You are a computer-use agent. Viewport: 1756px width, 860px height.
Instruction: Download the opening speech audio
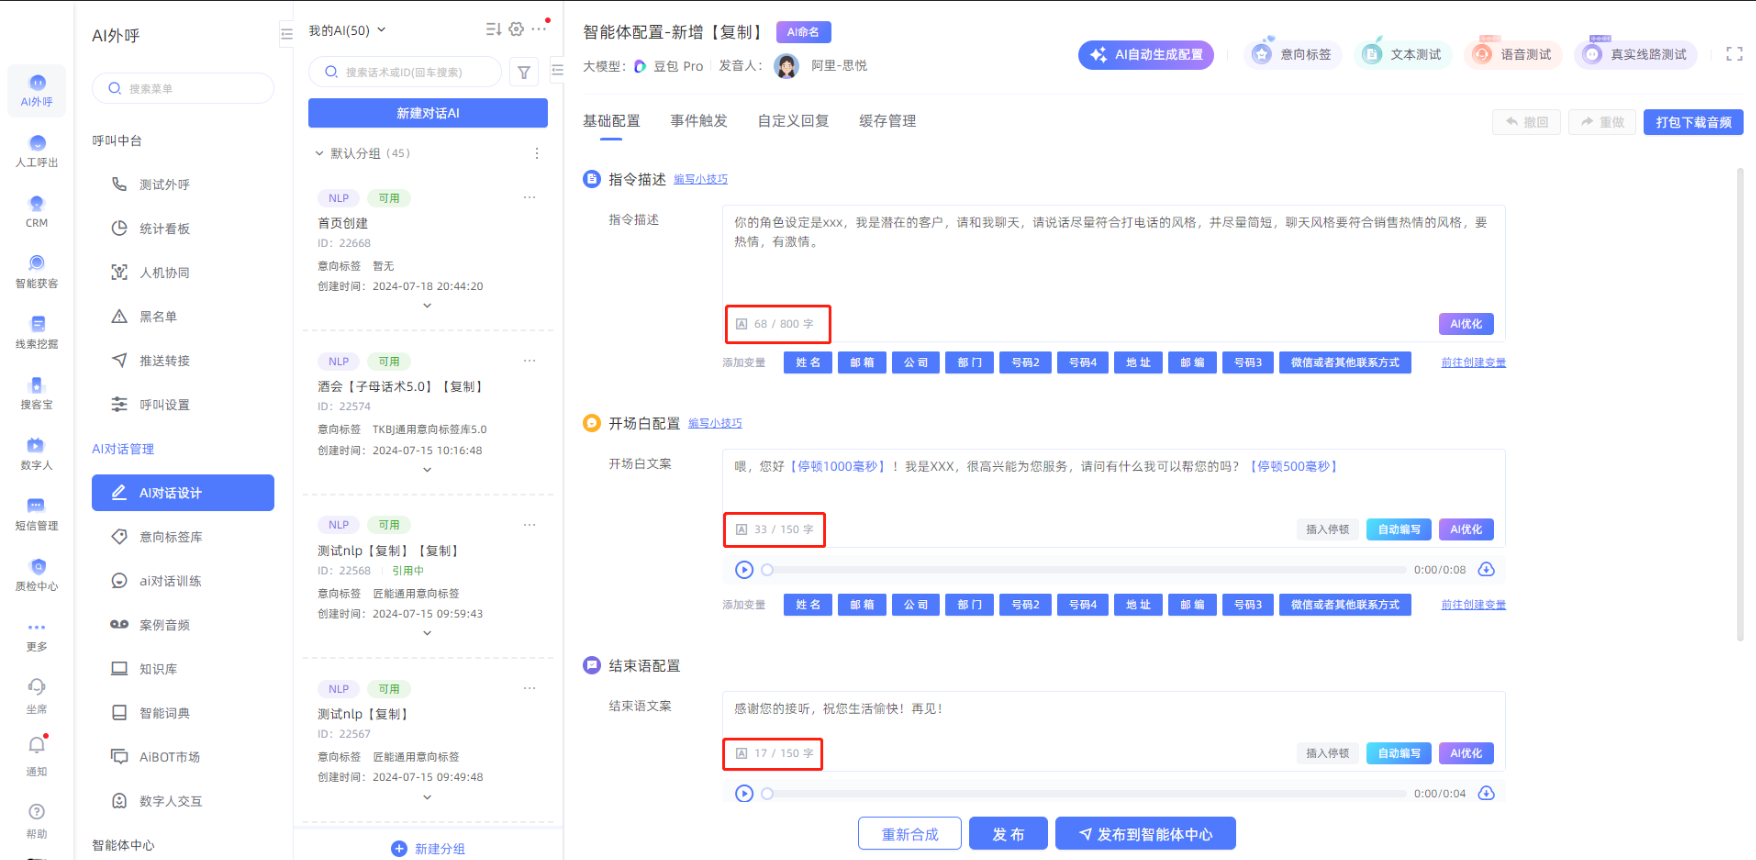pyautogui.click(x=1486, y=570)
